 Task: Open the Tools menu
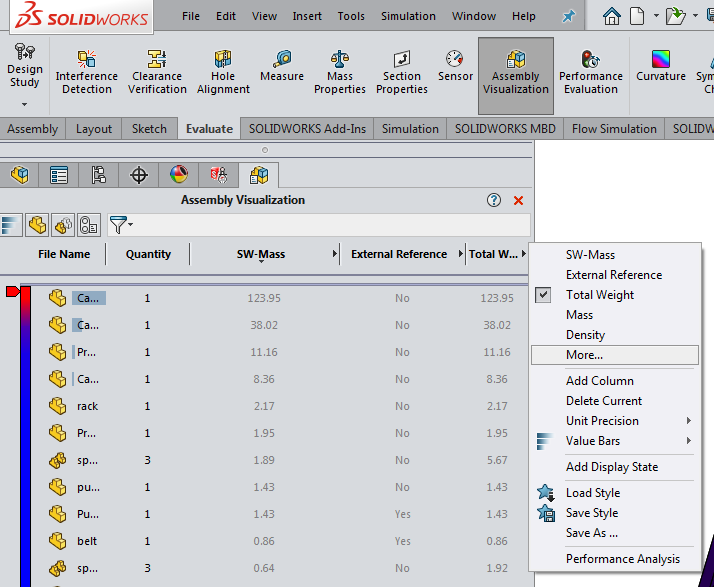351,16
